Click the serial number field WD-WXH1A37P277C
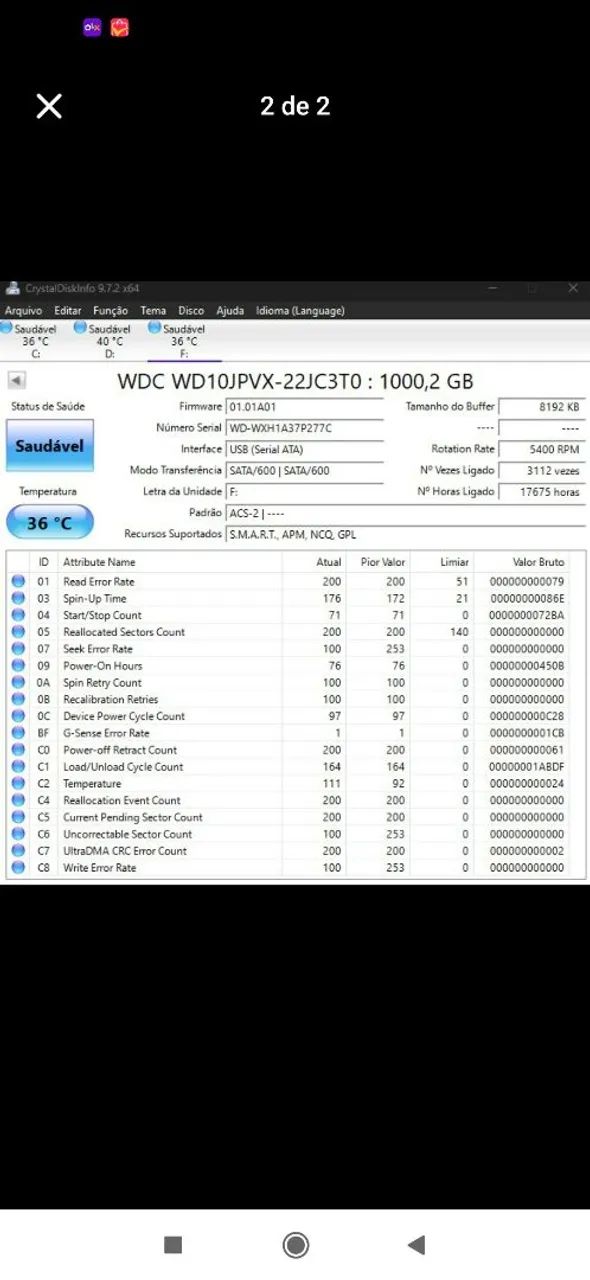This screenshot has height=1280, width=590. [x=305, y=428]
